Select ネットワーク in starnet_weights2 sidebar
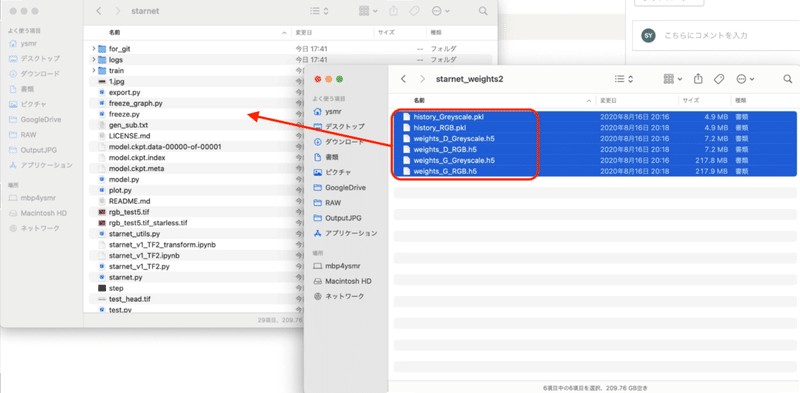 (x=339, y=296)
